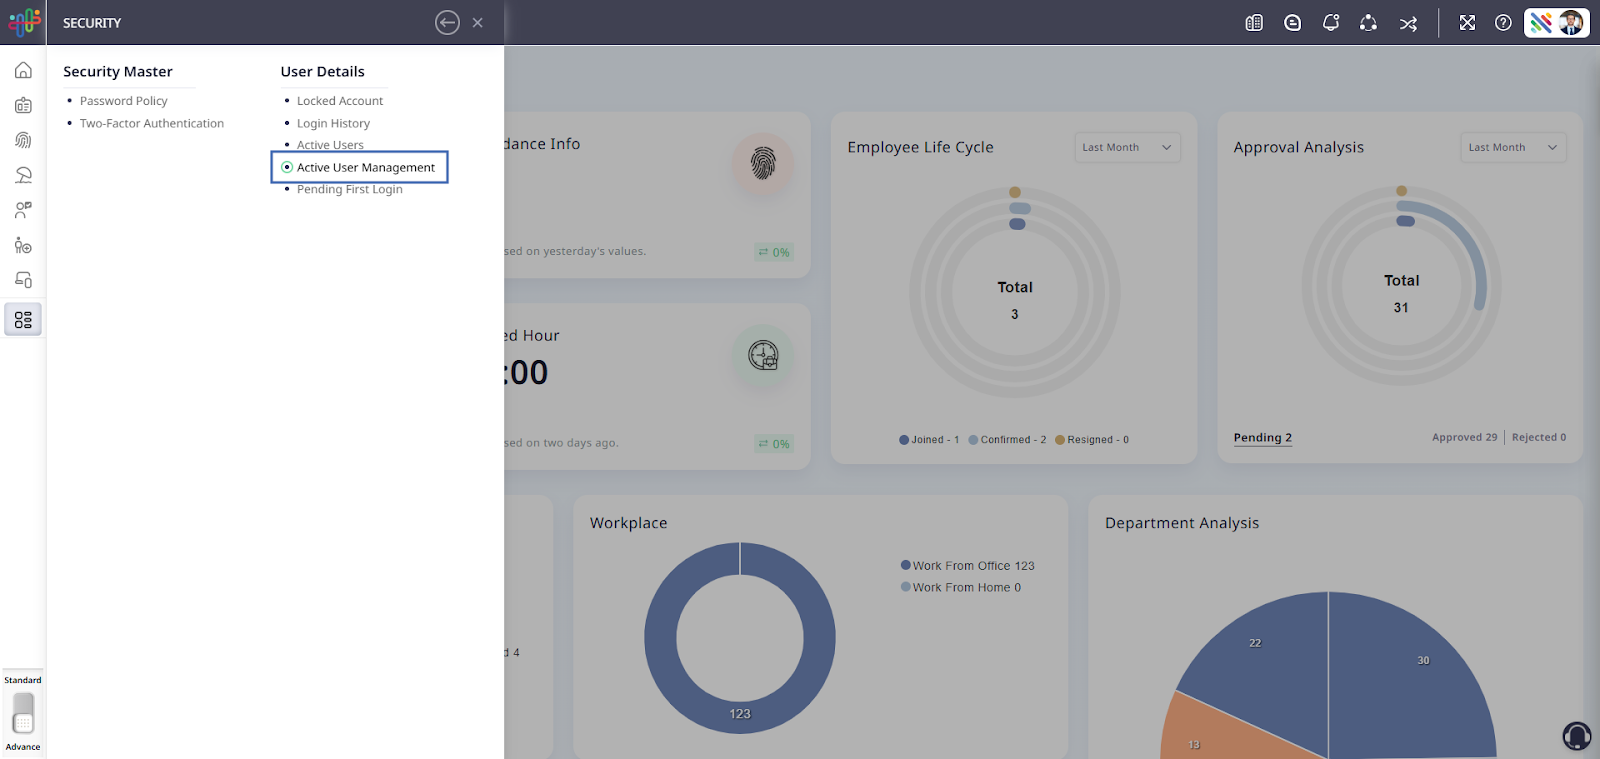
Task: Open Password Policy menu item
Action: coord(123,101)
